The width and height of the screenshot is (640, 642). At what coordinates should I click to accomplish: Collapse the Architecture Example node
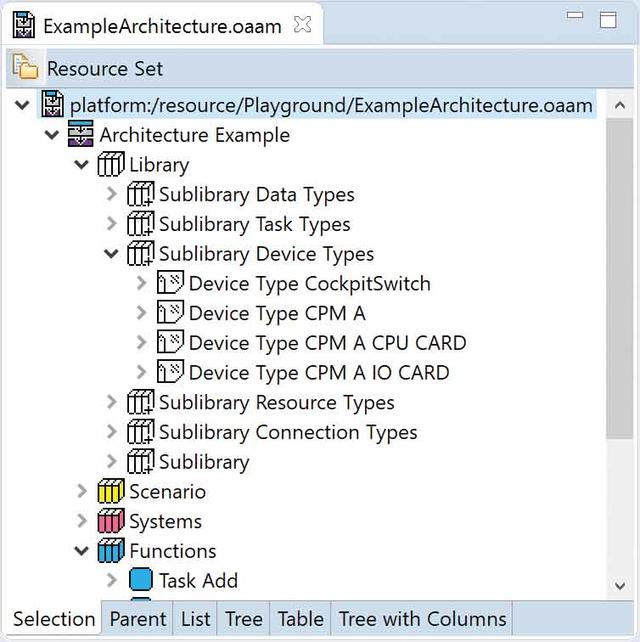[x=52, y=135]
